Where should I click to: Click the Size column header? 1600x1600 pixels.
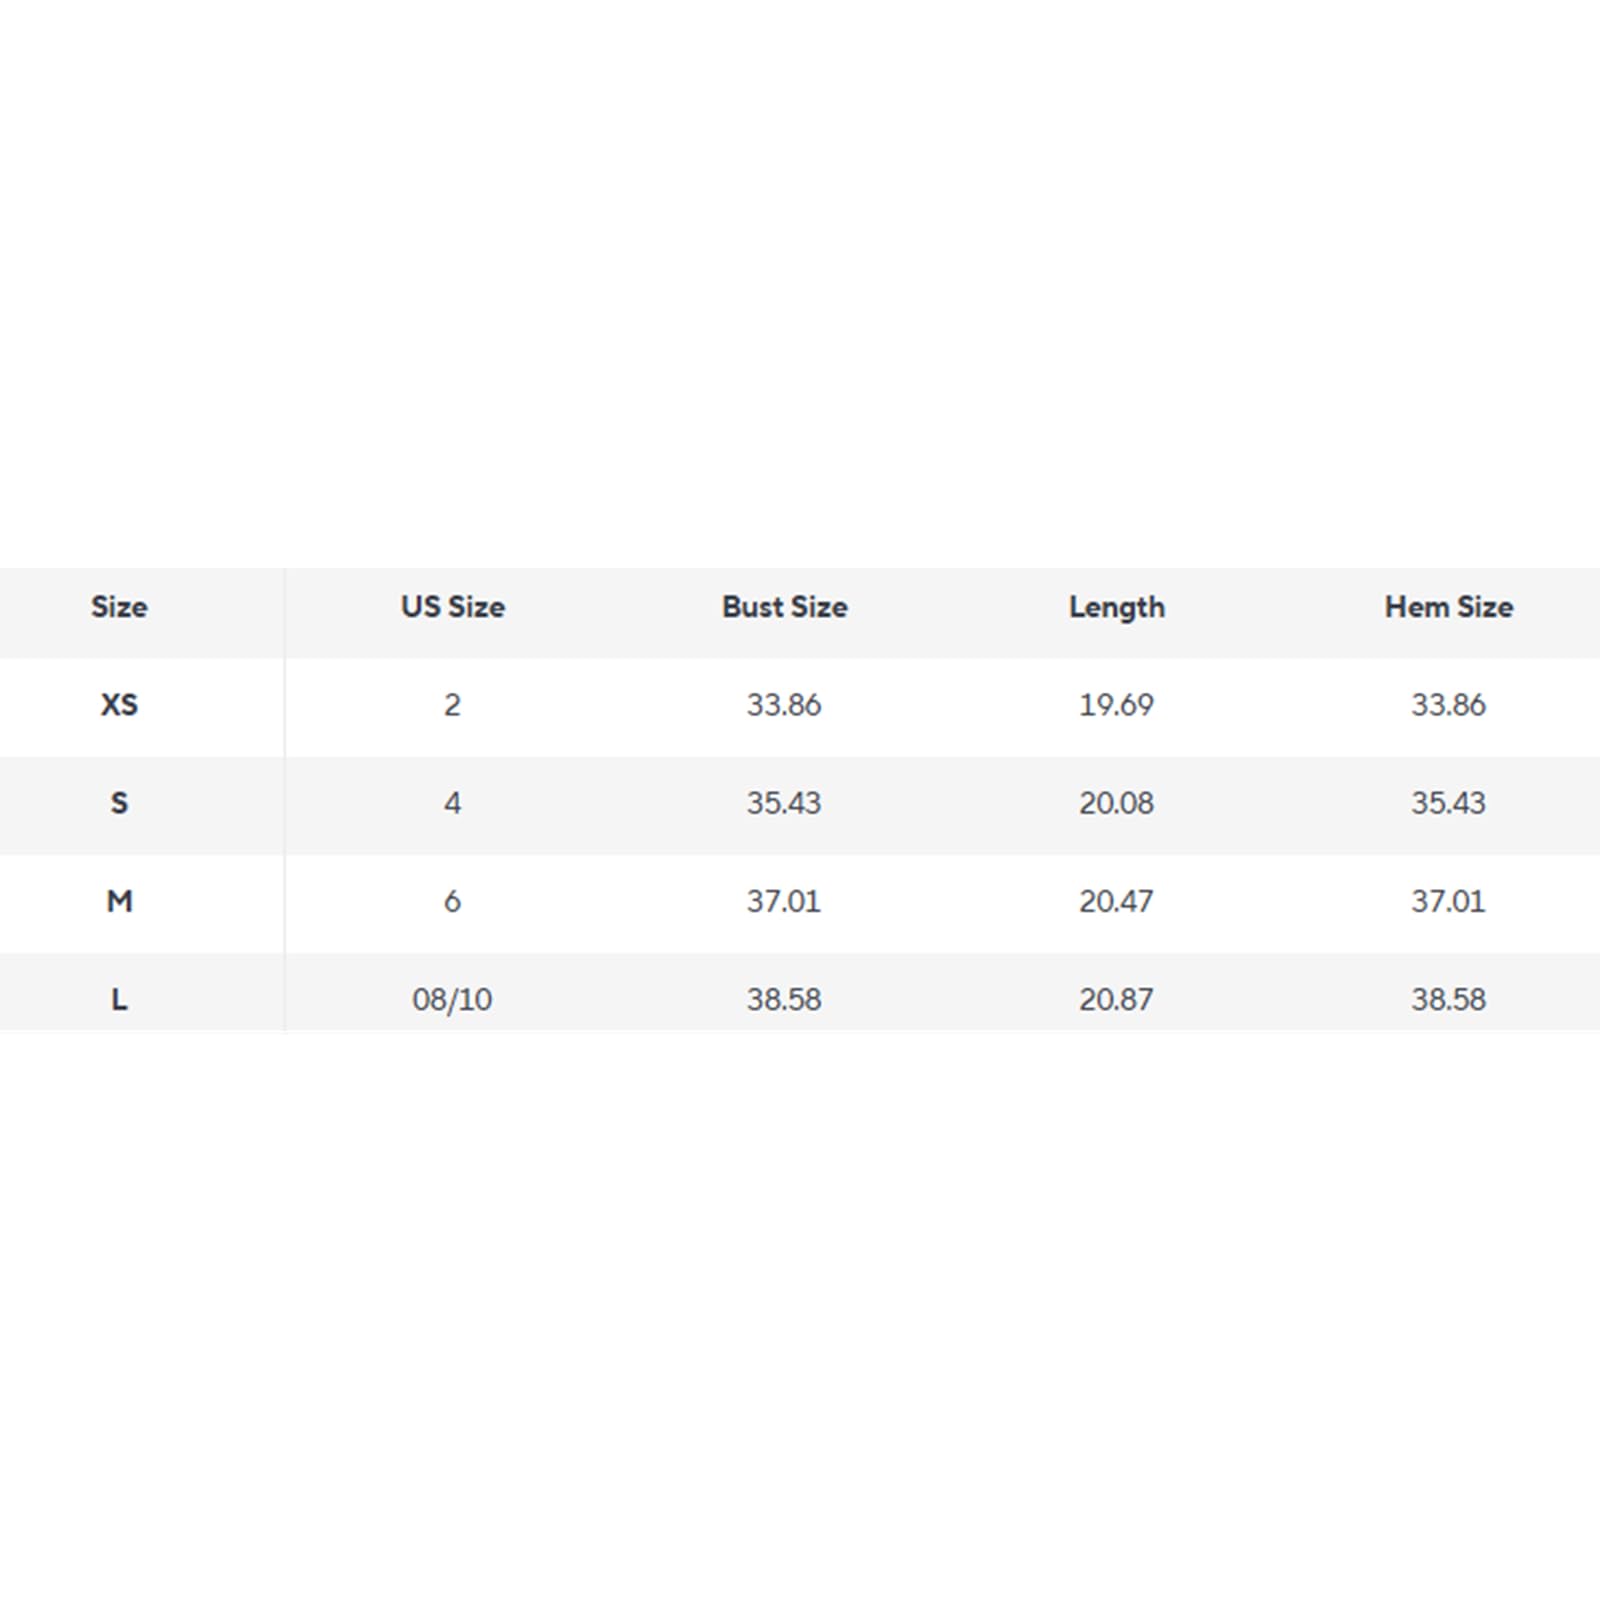pos(119,607)
